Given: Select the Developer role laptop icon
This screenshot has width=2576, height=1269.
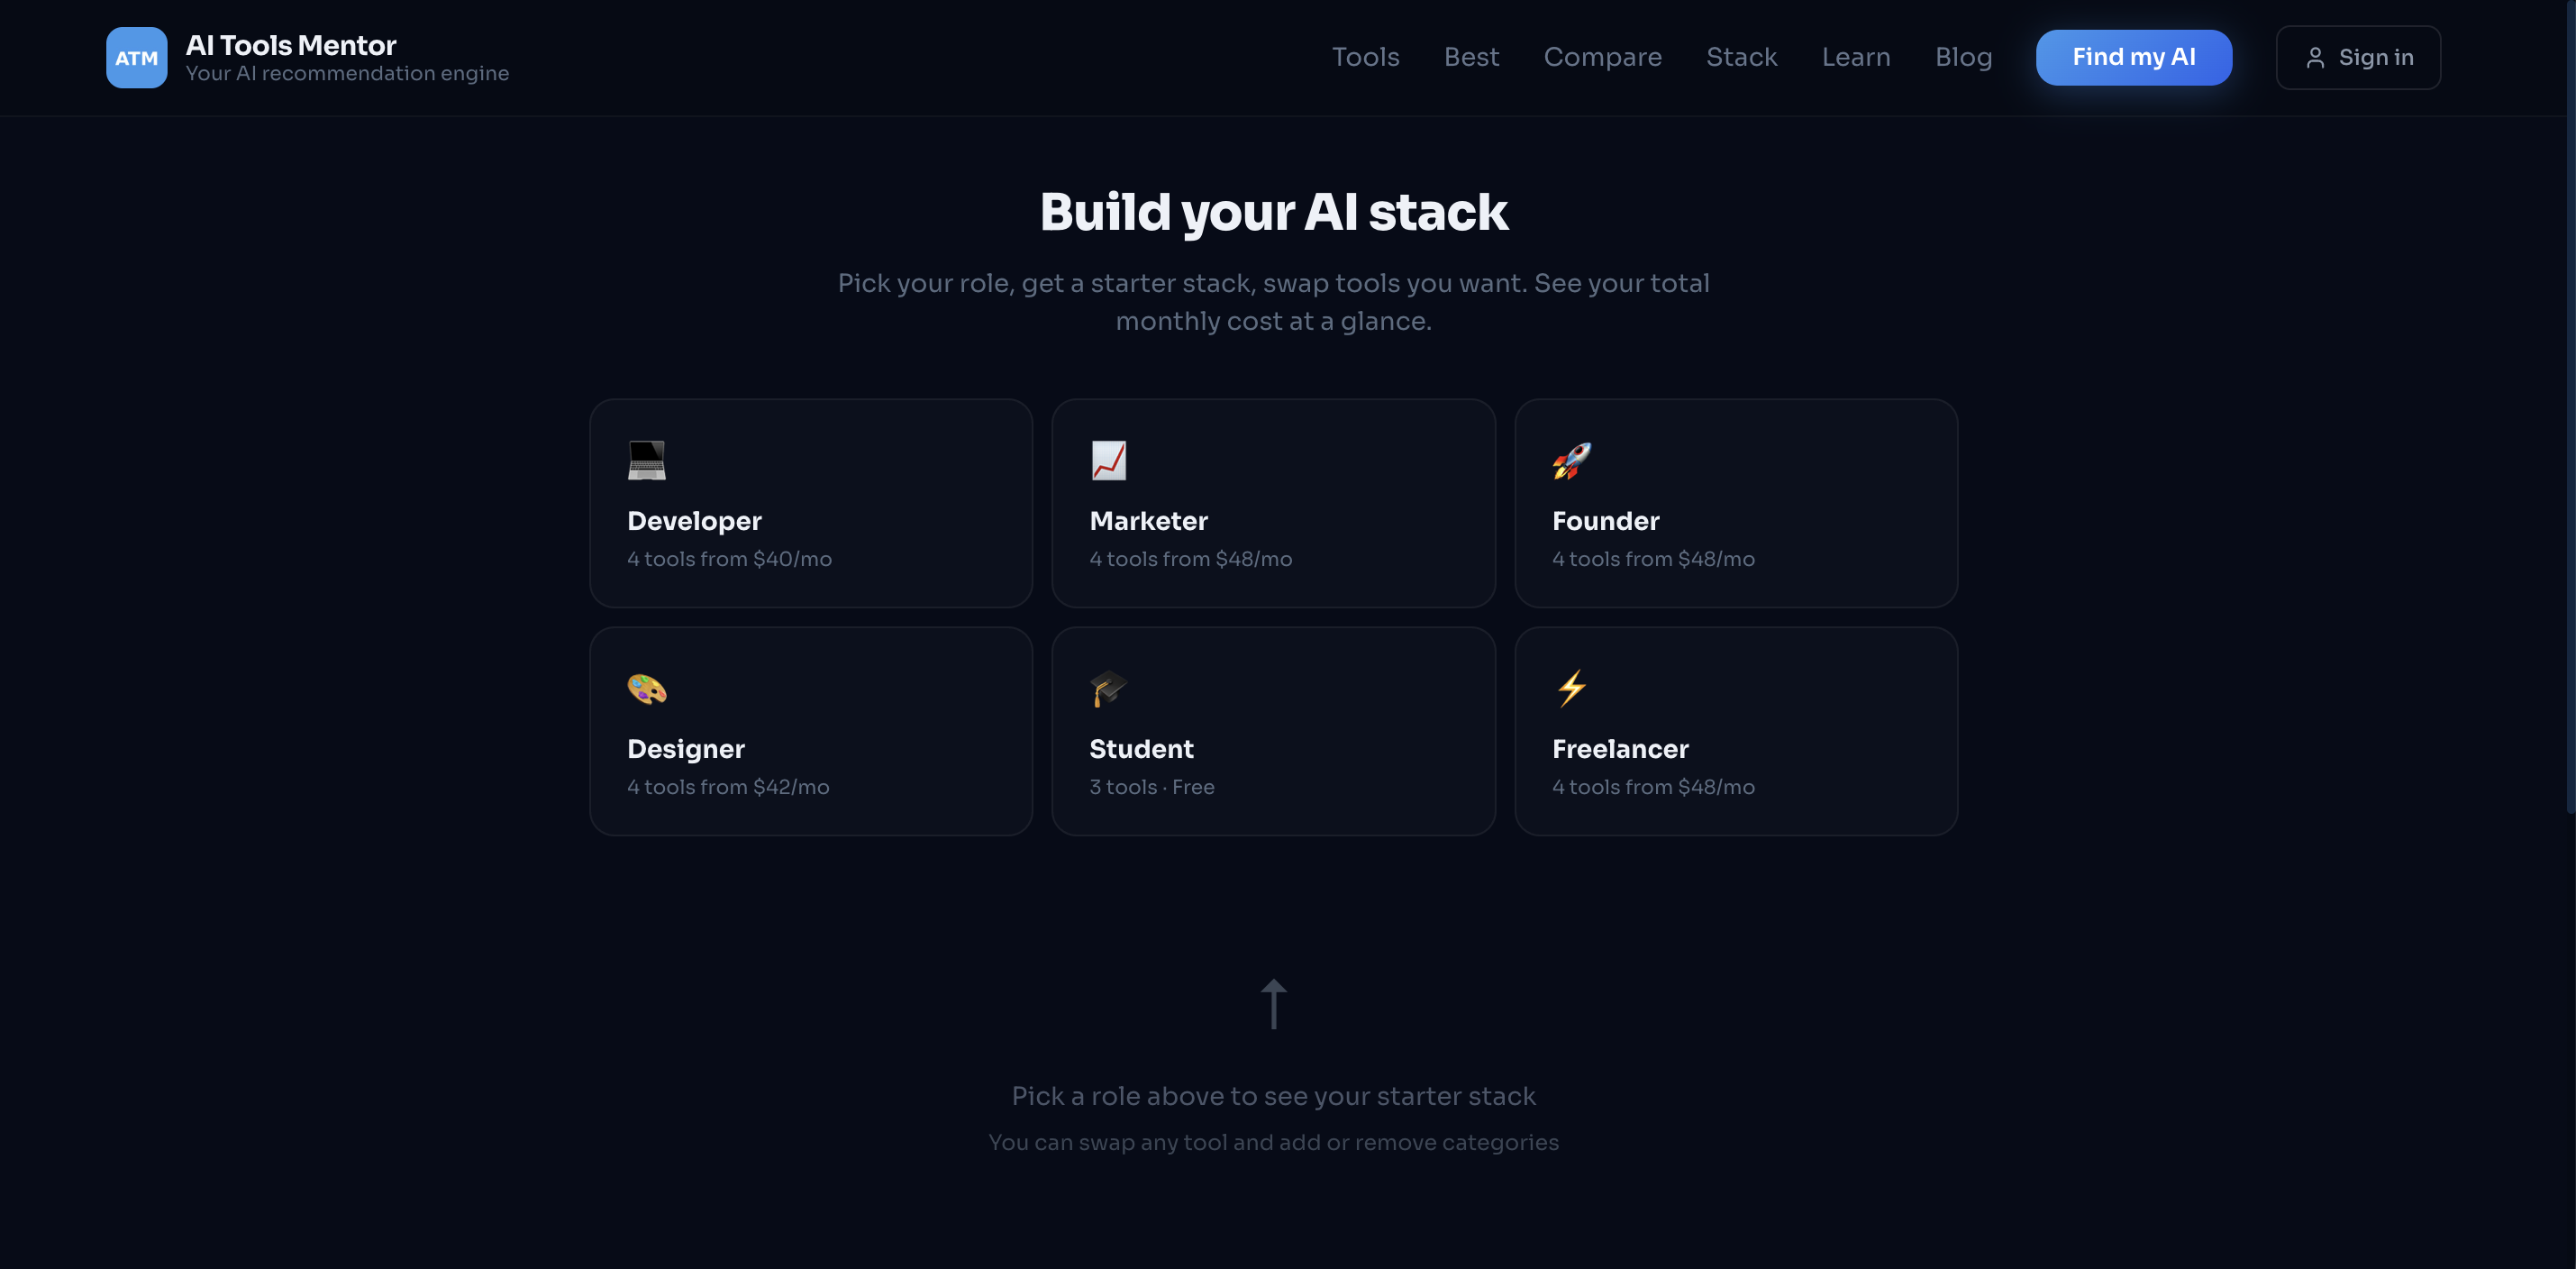Looking at the screenshot, I should [647, 461].
